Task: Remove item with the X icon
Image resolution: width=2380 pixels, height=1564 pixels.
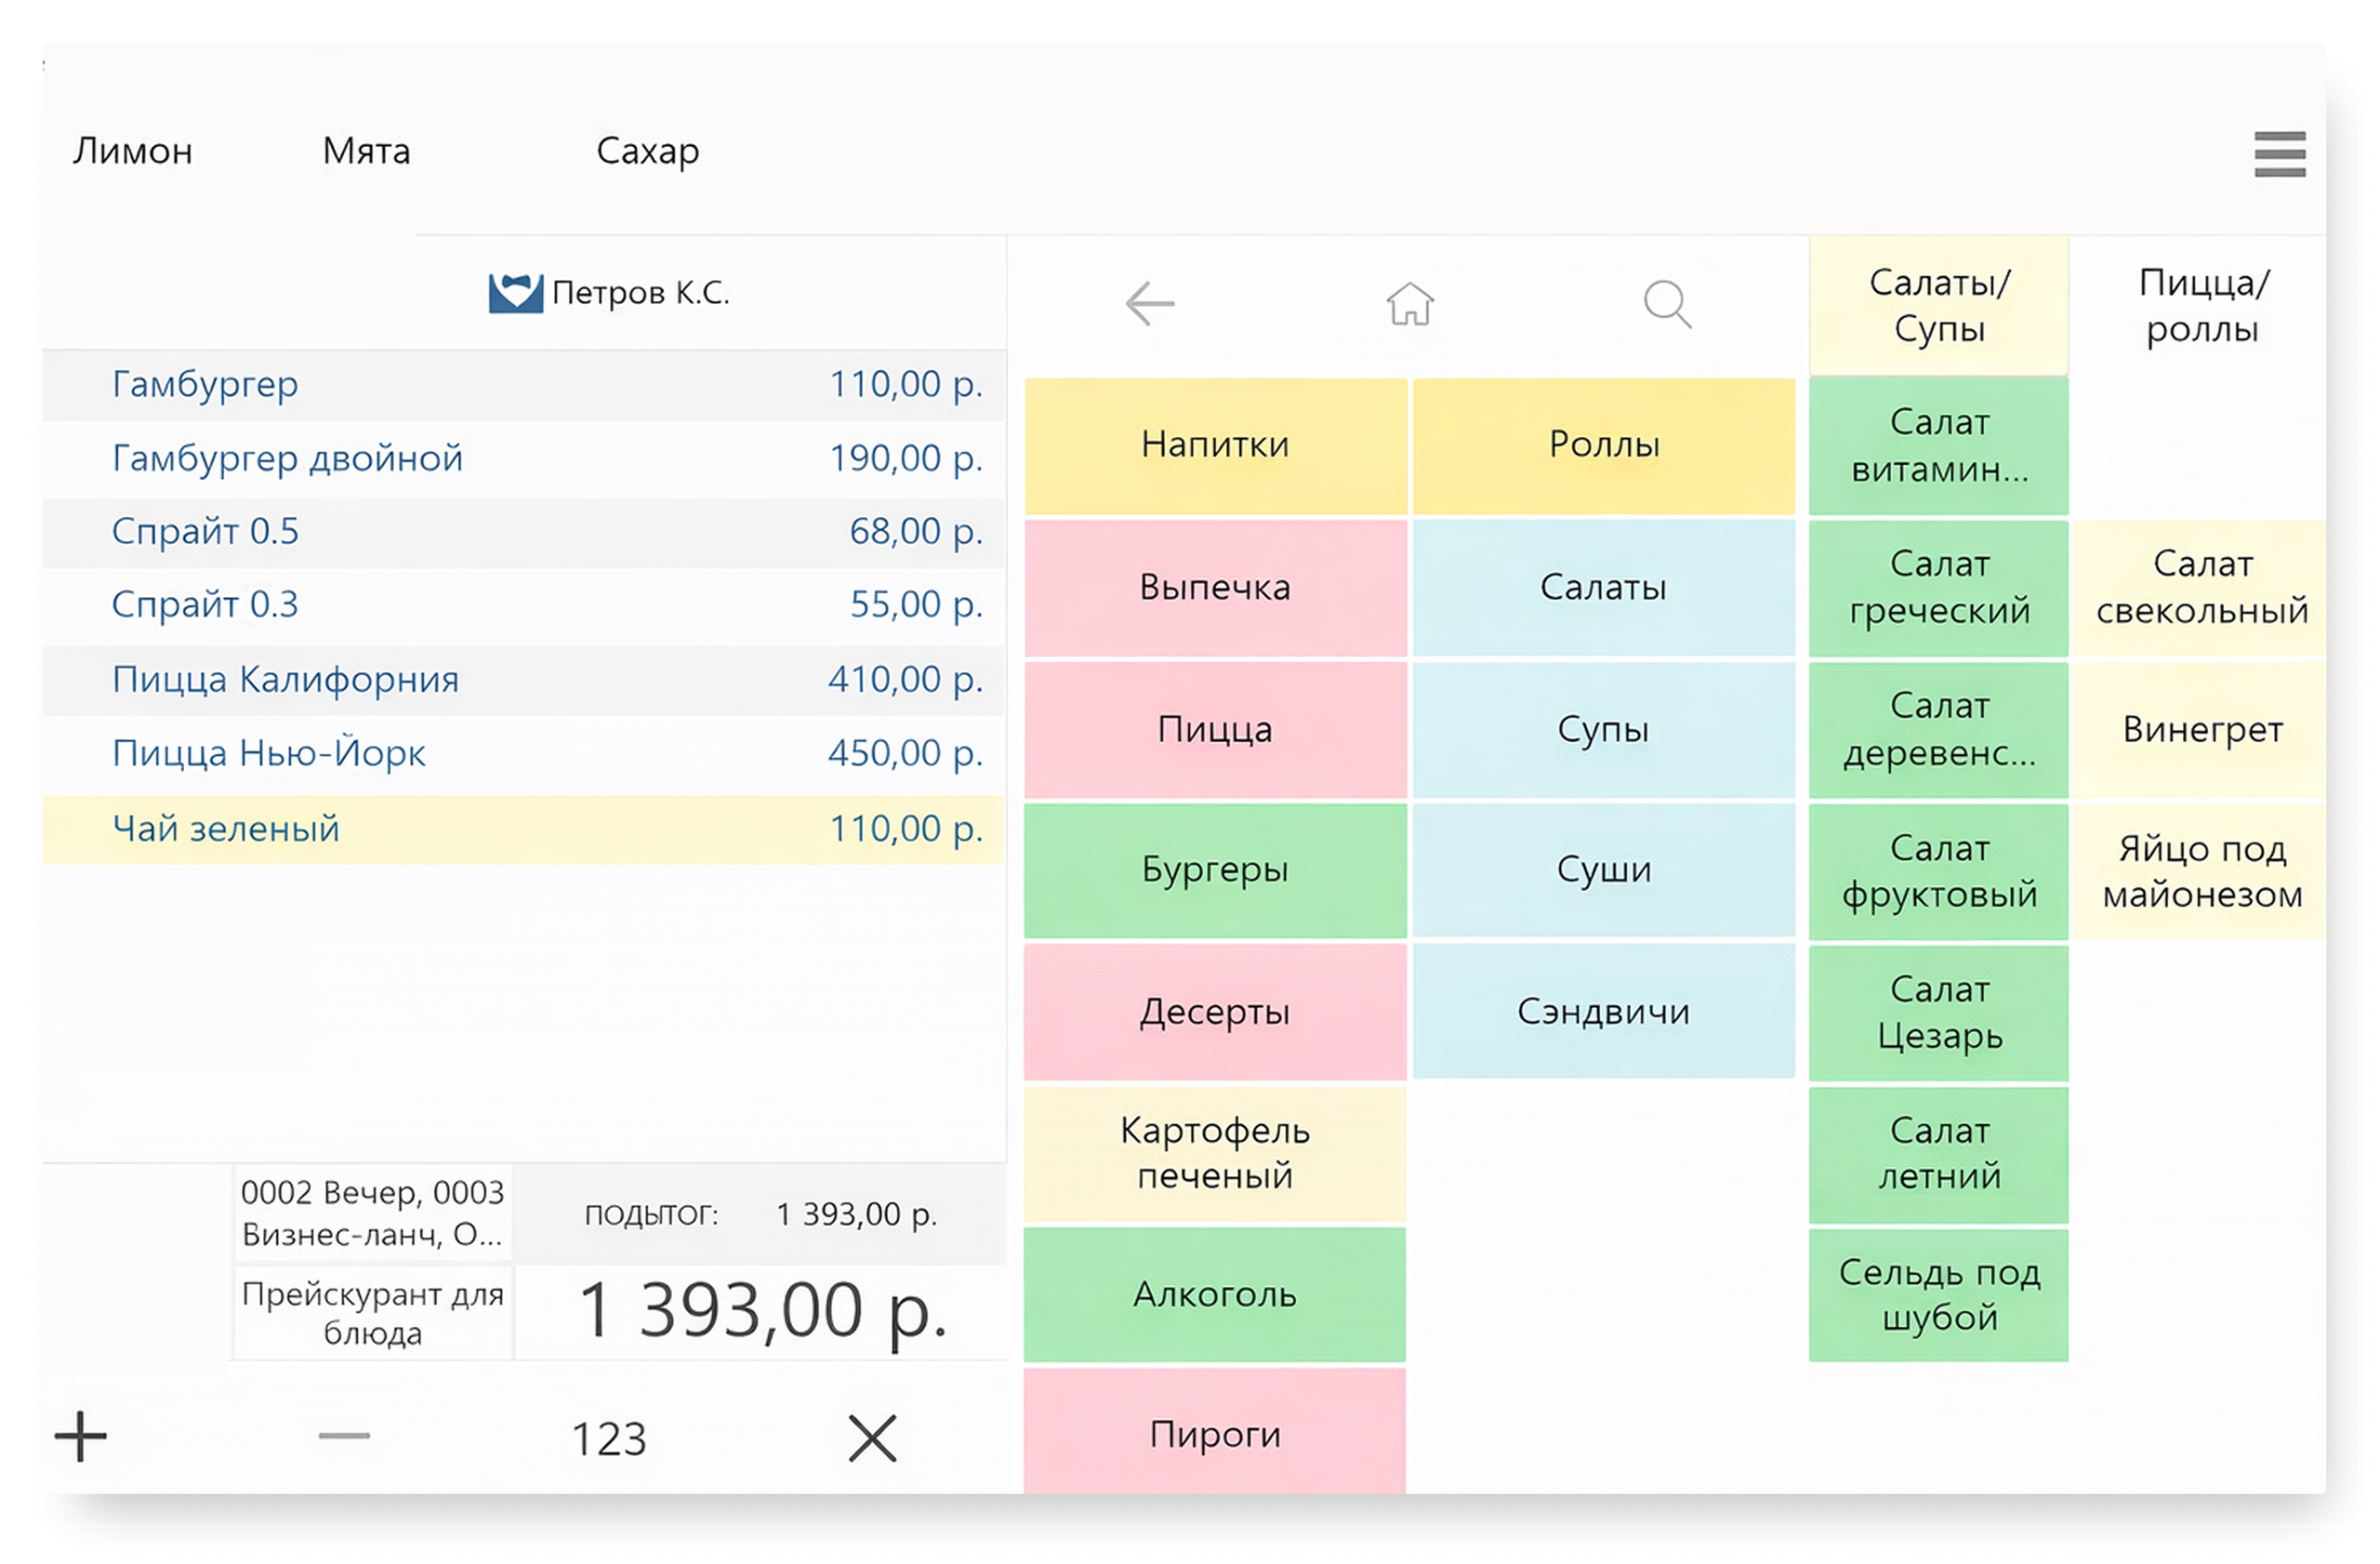Action: [x=872, y=1438]
